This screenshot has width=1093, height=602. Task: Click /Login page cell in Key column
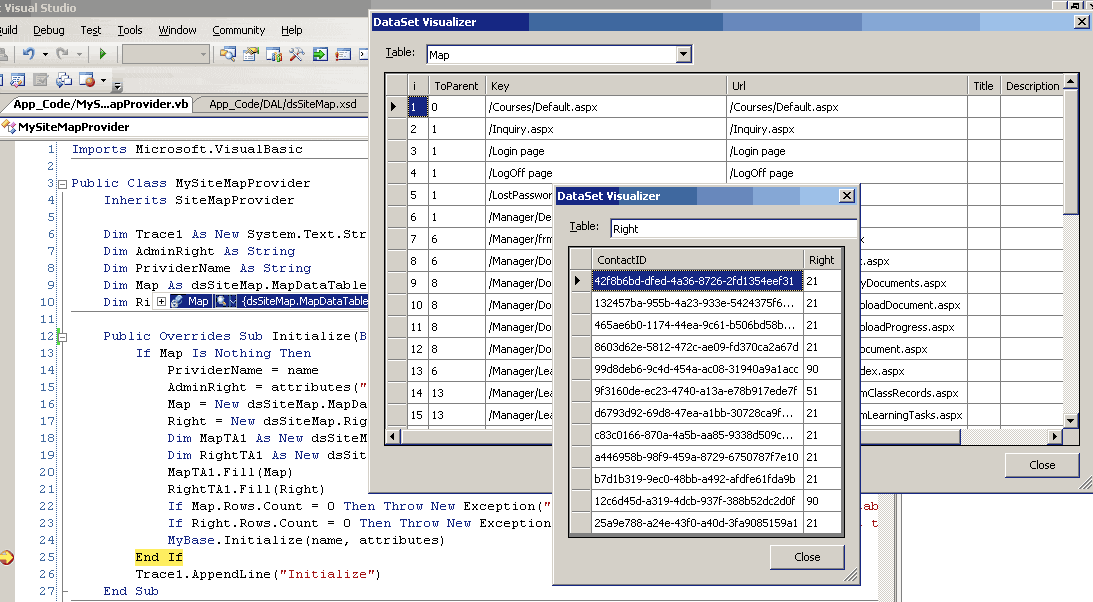(606, 151)
